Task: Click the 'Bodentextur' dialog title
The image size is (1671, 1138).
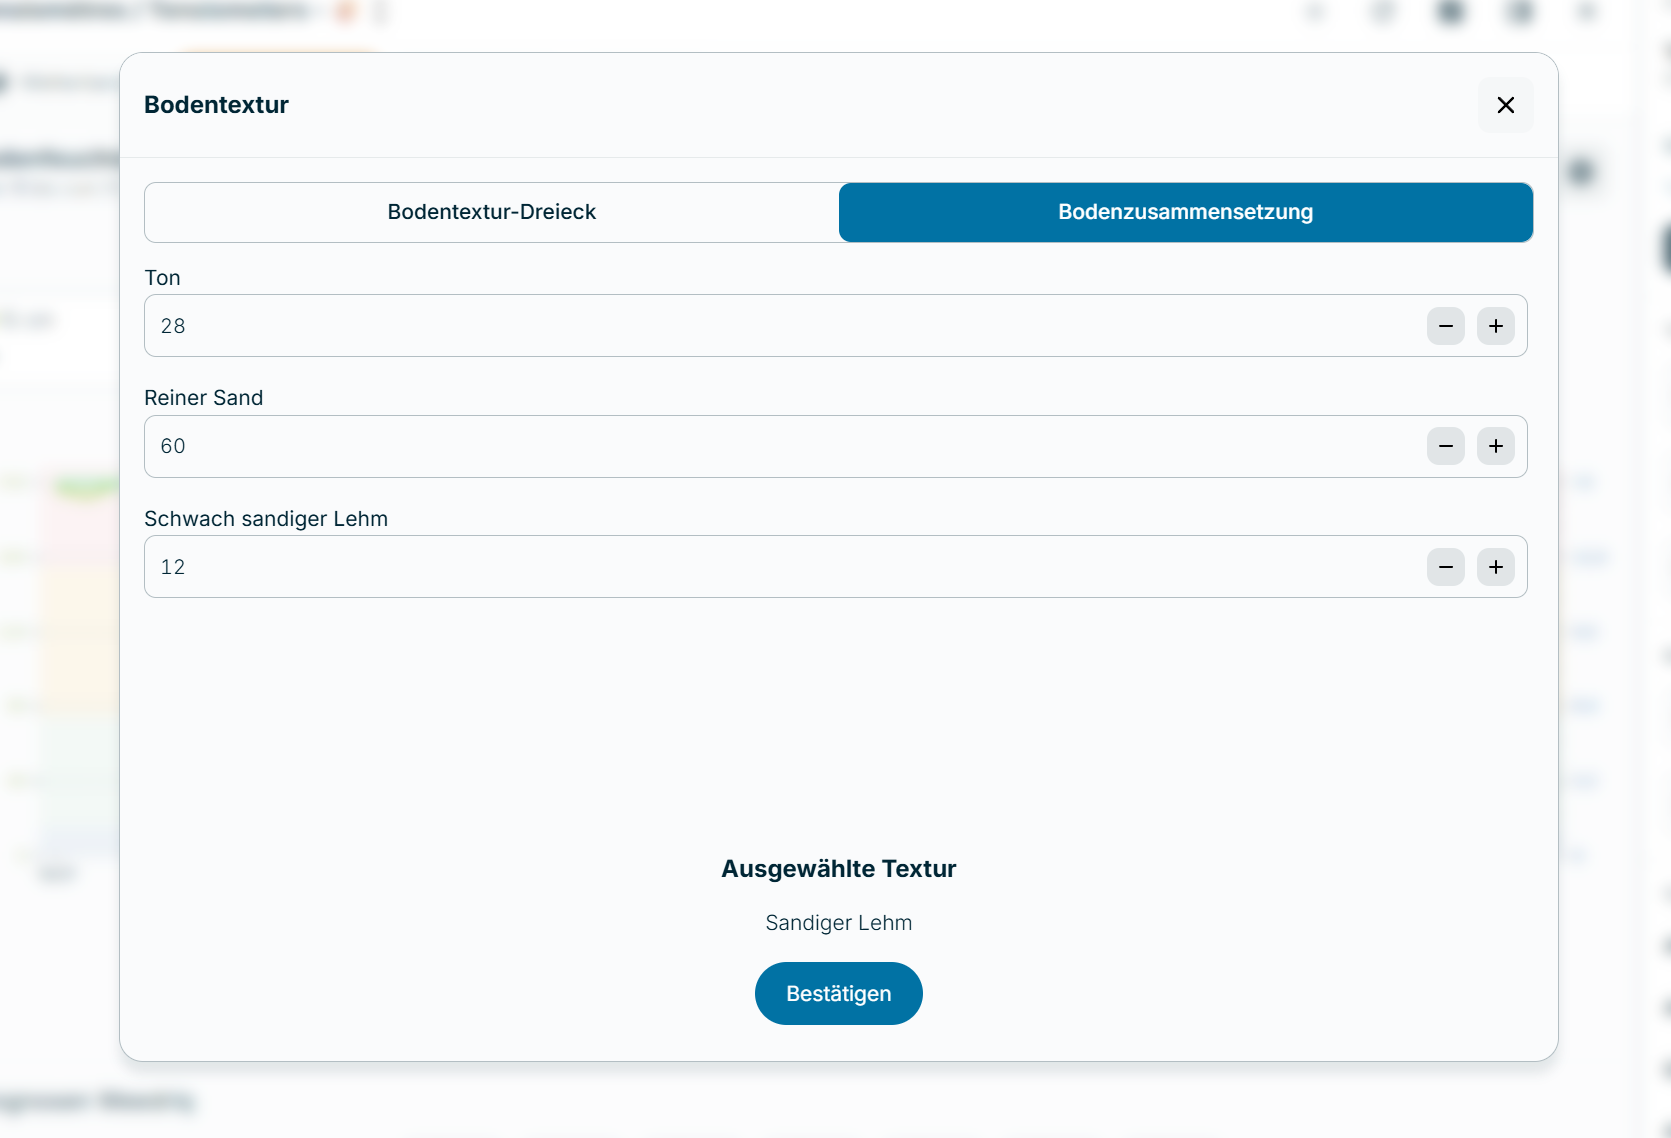Action: tap(216, 105)
